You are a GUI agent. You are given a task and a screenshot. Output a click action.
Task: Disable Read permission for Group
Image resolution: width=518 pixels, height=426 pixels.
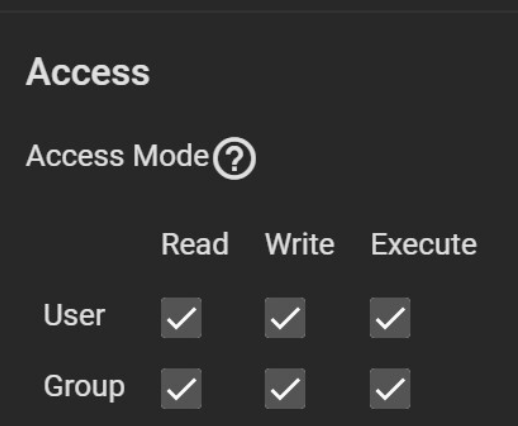click(181, 388)
